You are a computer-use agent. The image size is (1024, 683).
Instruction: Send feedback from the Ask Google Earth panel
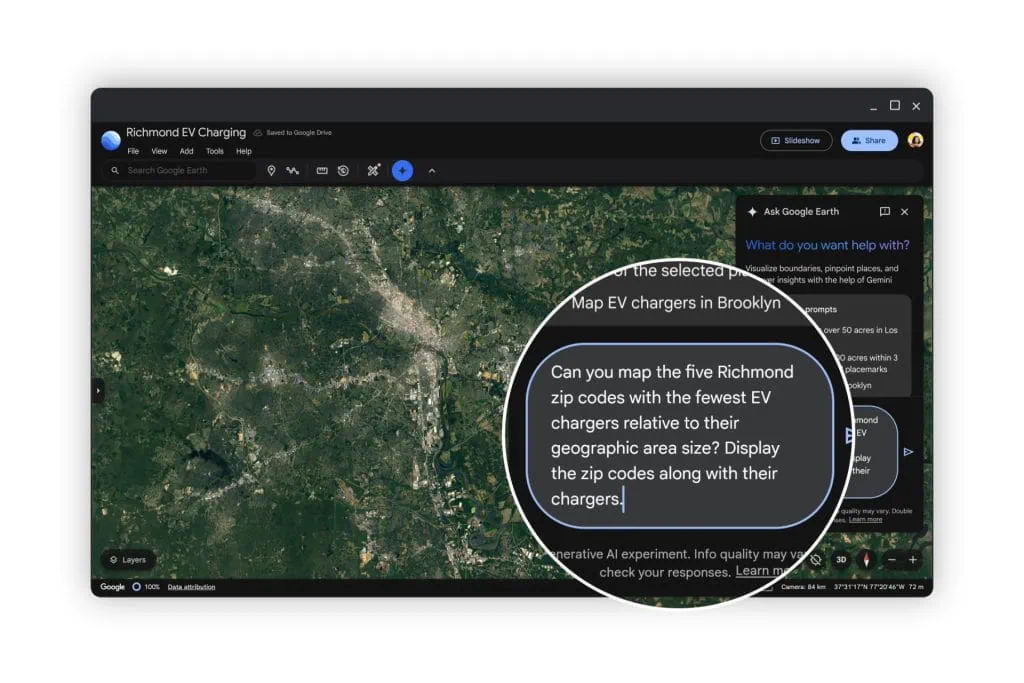tap(885, 211)
